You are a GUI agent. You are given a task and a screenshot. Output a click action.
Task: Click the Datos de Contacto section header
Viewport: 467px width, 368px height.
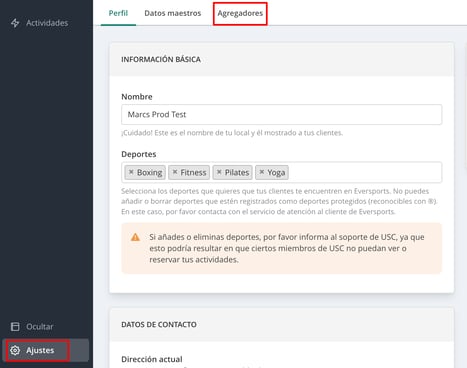coord(159,324)
